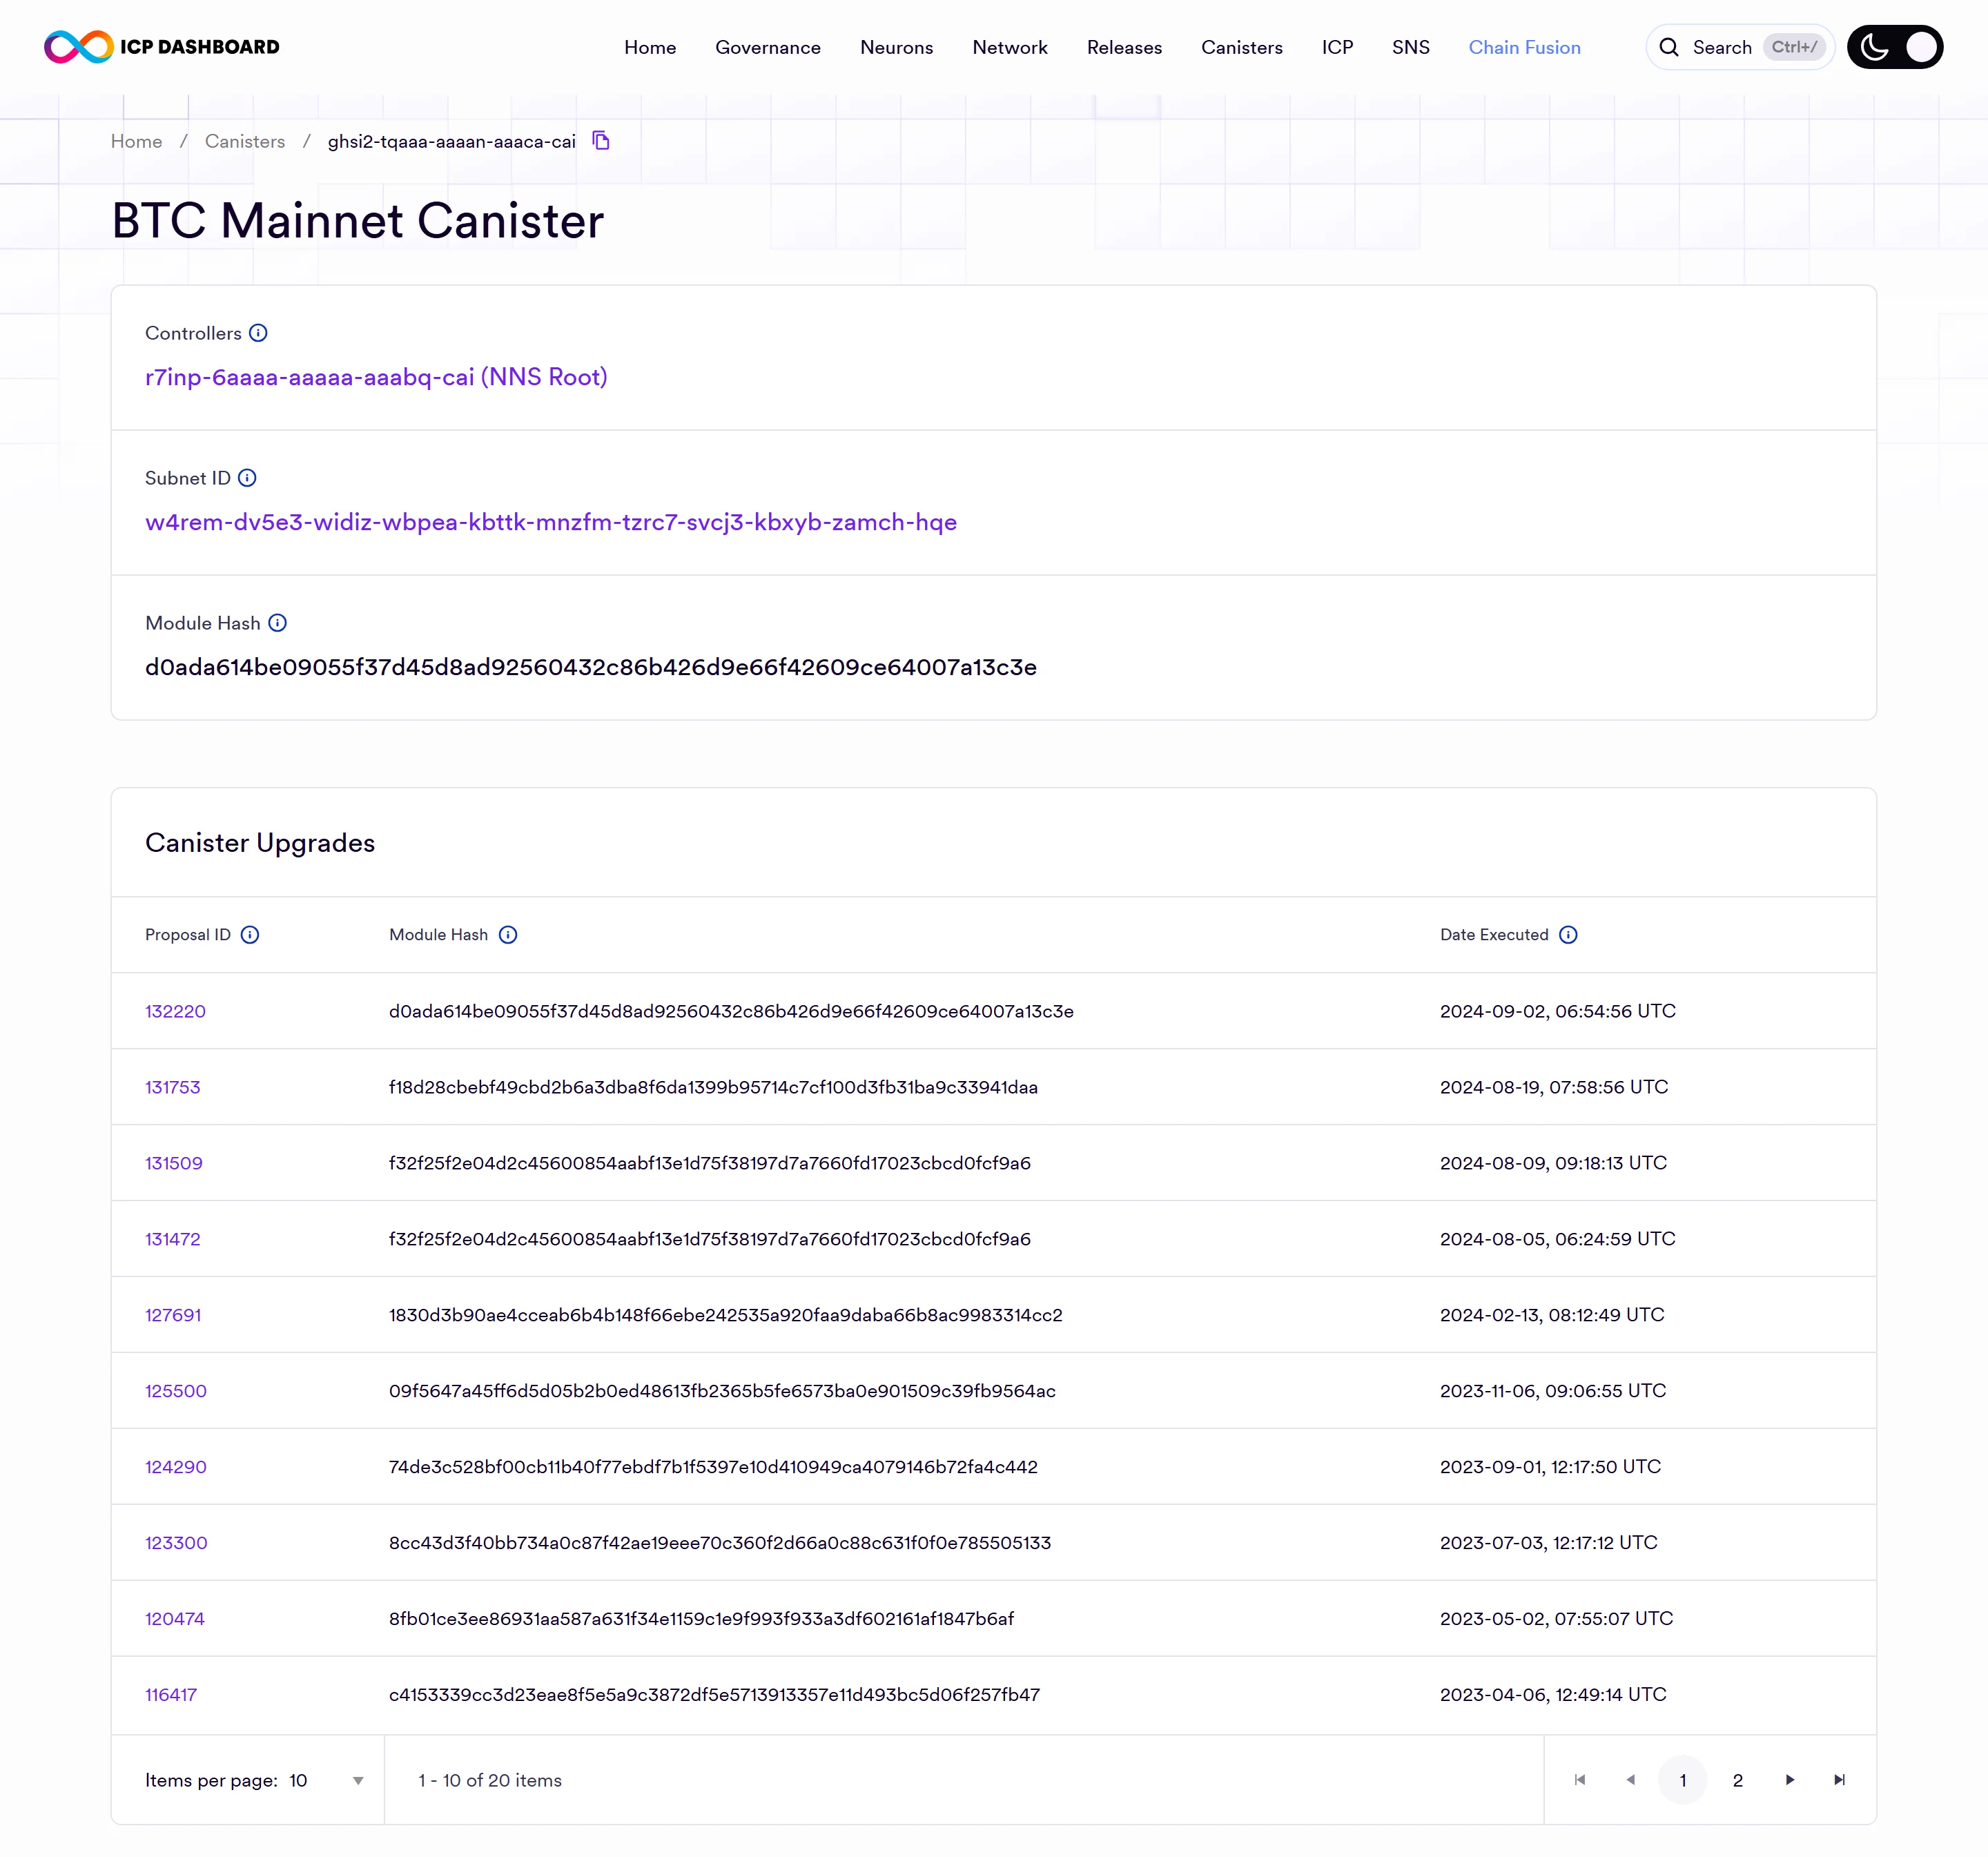Screen dimensions: 1988x1857
Task: Show info icon beside top Module Hash label
Action: [278, 623]
